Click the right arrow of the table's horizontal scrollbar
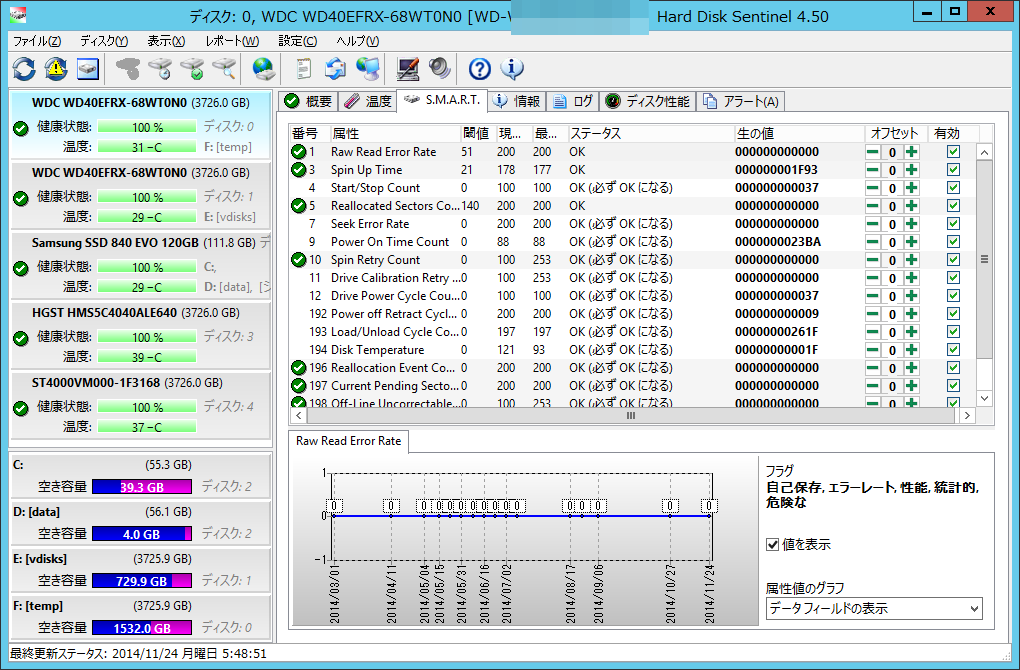Viewport: 1020px width, 670px height. [x=967, y=415]
